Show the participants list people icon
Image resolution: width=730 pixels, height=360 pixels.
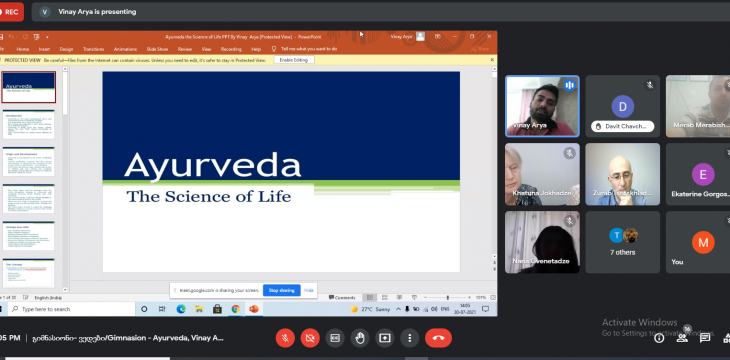click(682, 338)
